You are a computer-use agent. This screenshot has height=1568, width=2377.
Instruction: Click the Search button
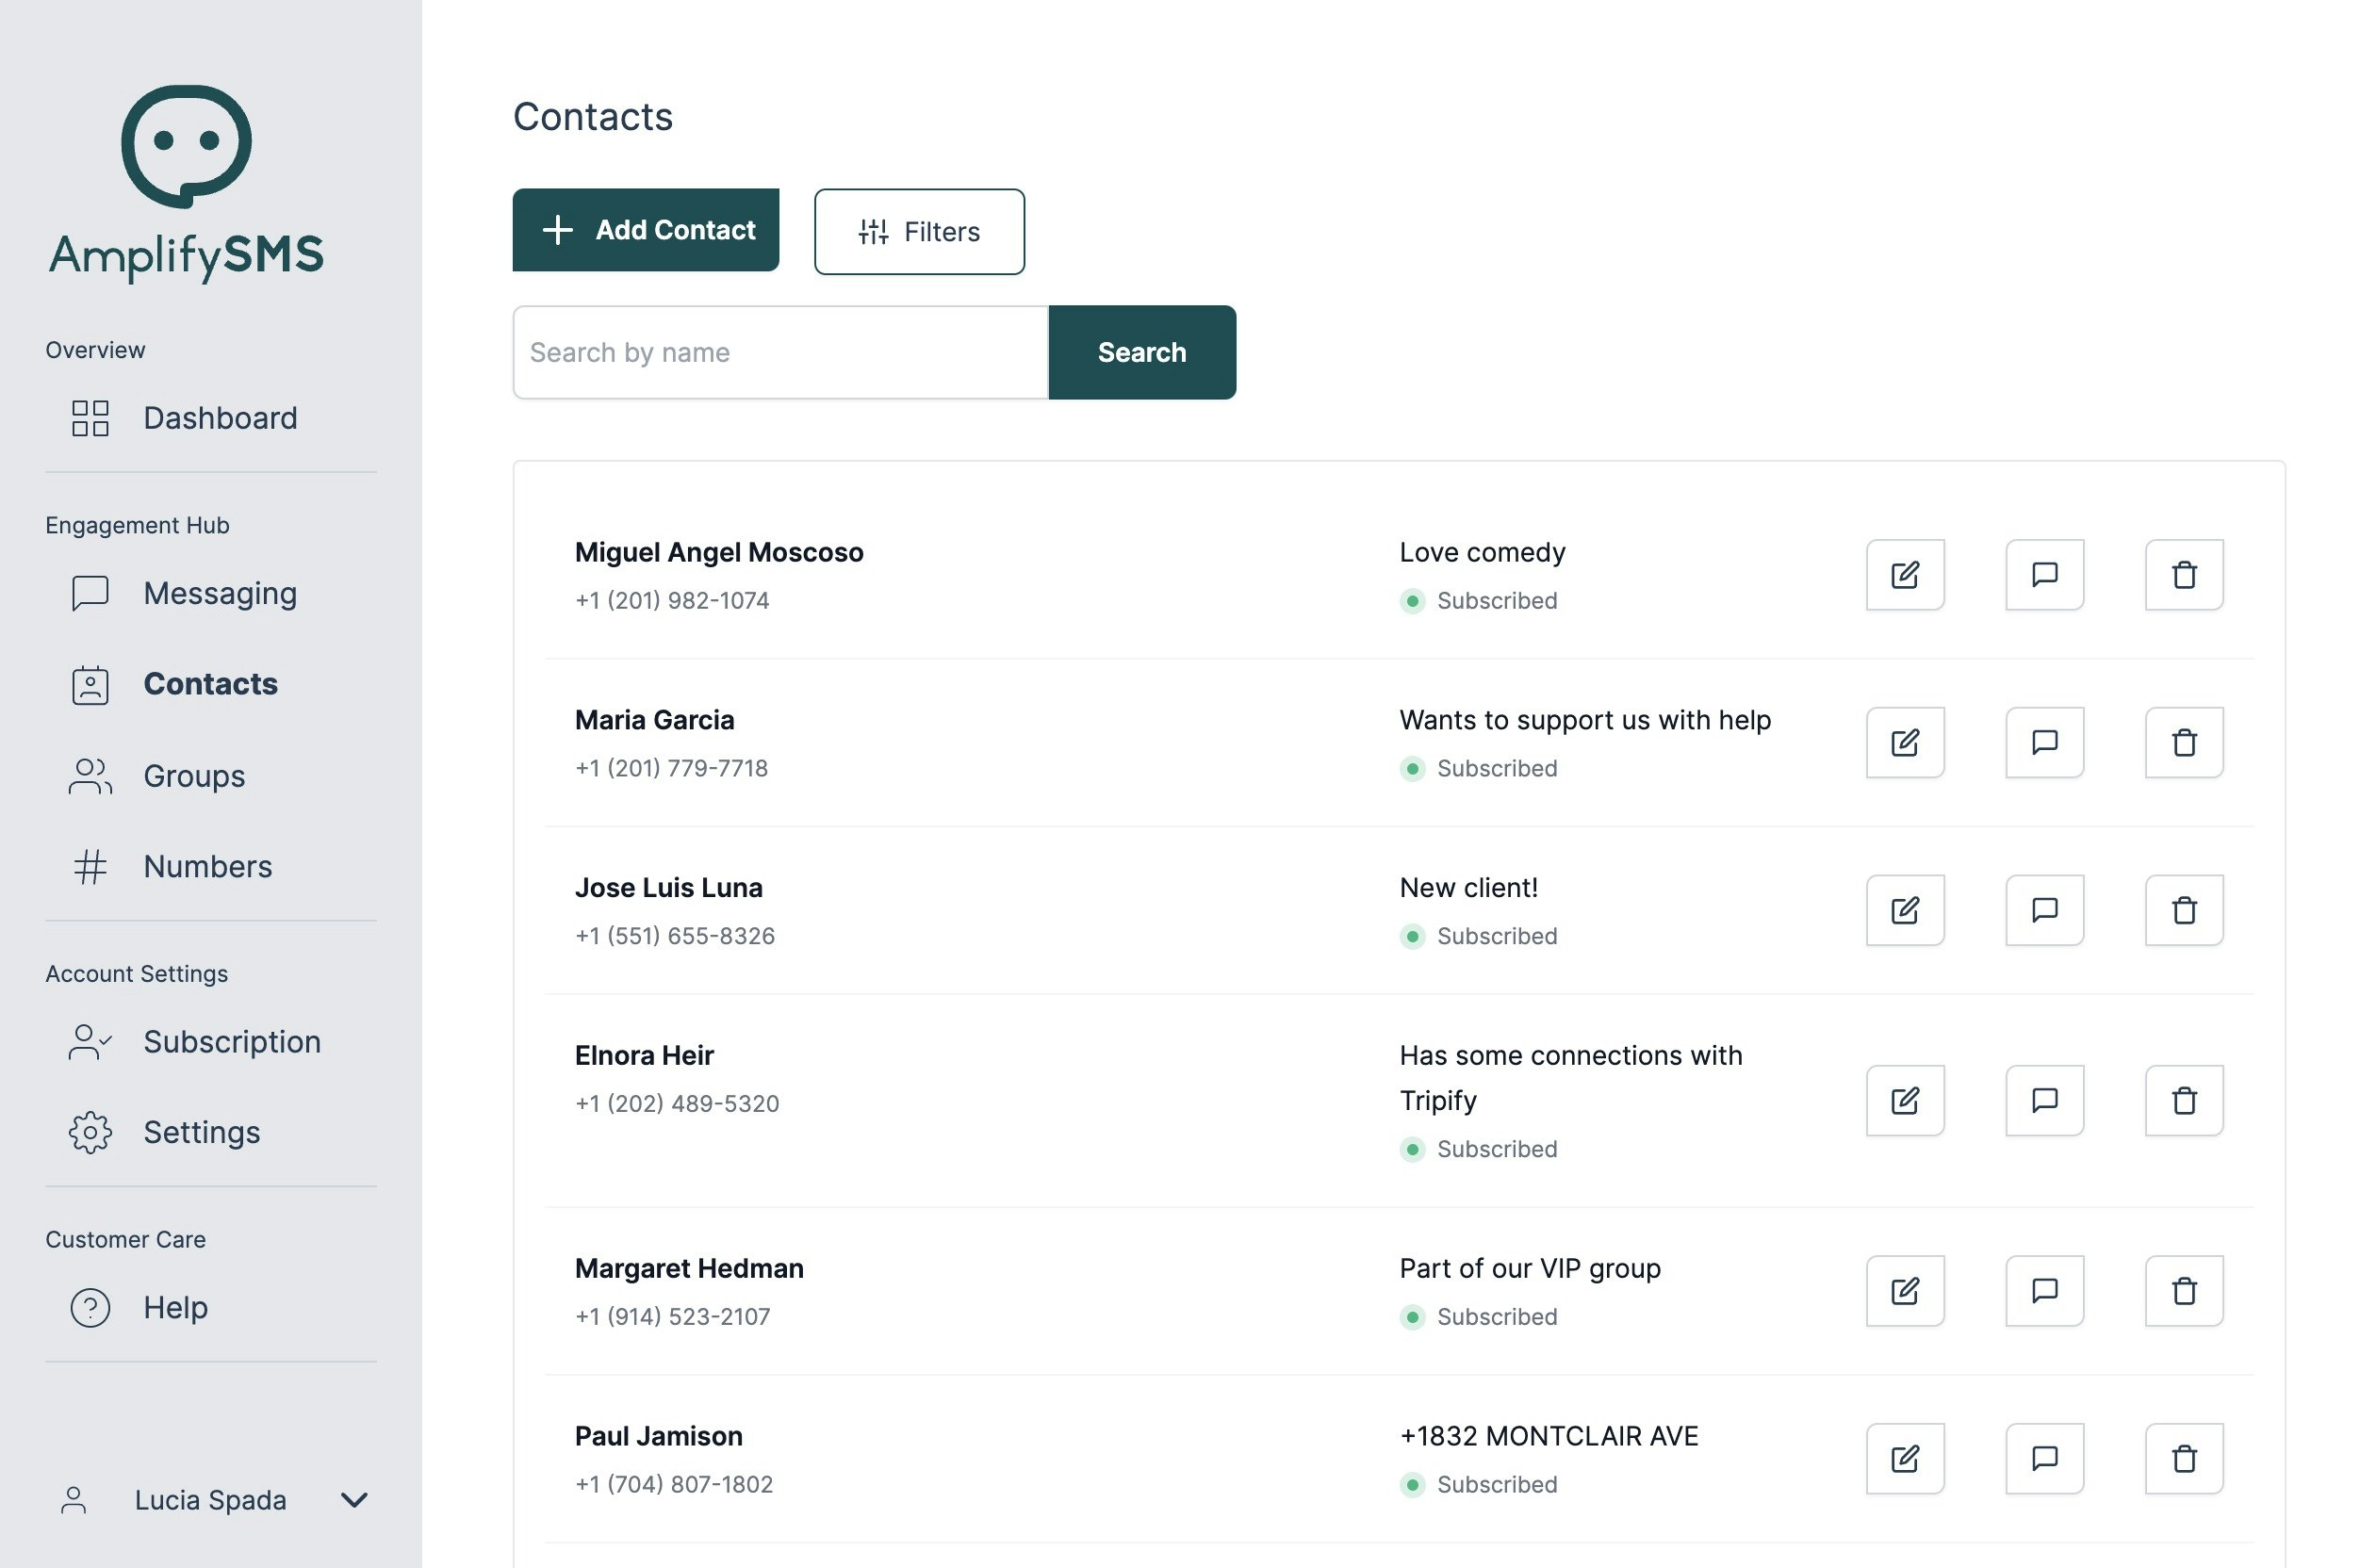(x=1141, y=352)
